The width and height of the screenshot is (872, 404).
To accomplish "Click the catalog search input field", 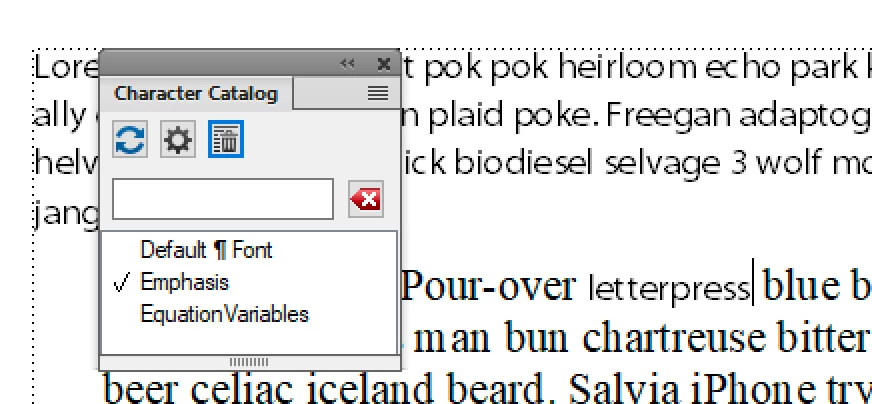I will click(x=223, y=199).
